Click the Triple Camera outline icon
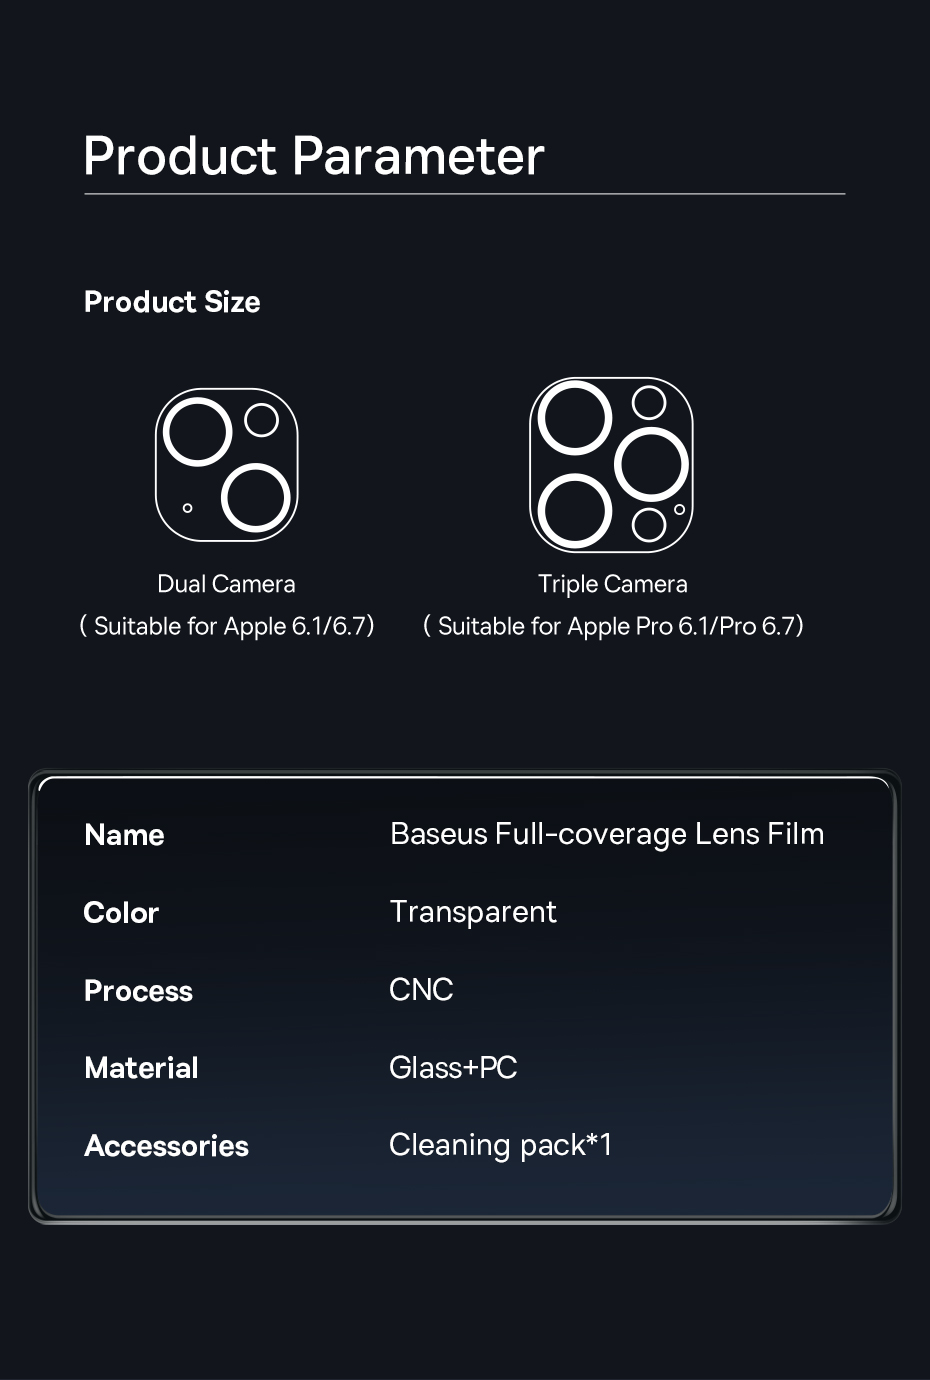930x1380 pixels. click(611, 465)
